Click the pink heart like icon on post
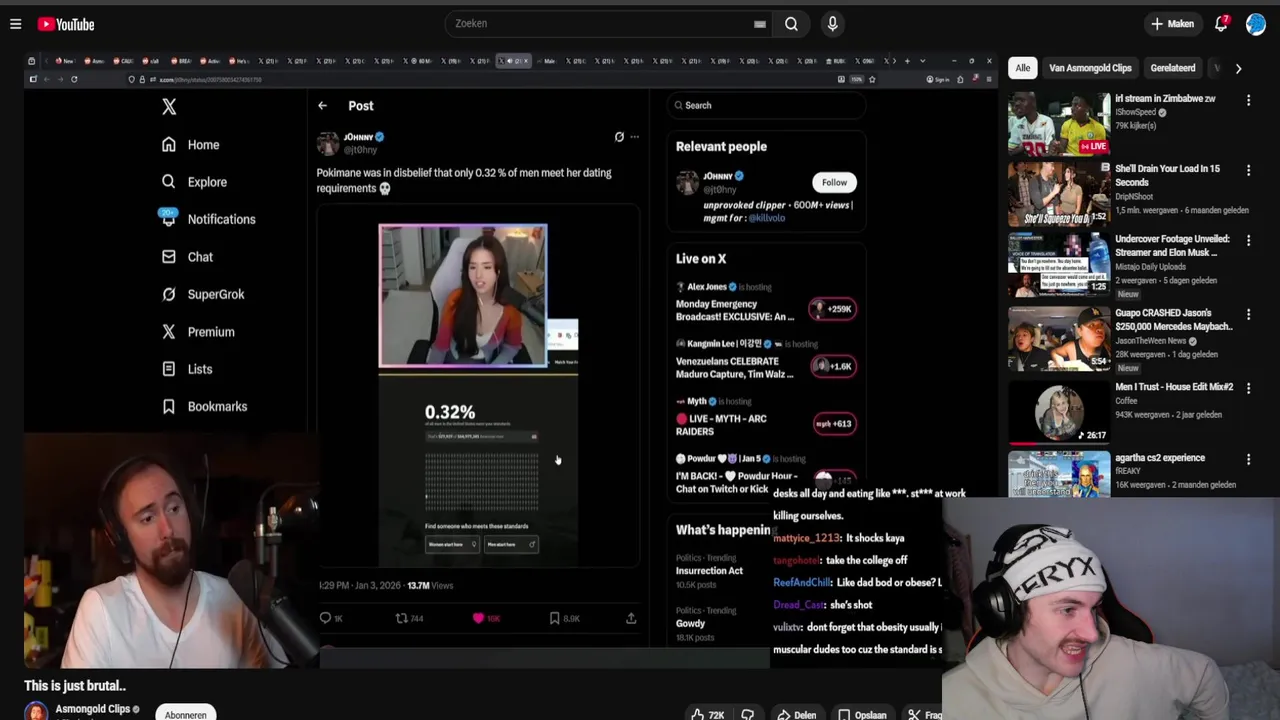This screenshot has width=1280, height=720. 479,618
